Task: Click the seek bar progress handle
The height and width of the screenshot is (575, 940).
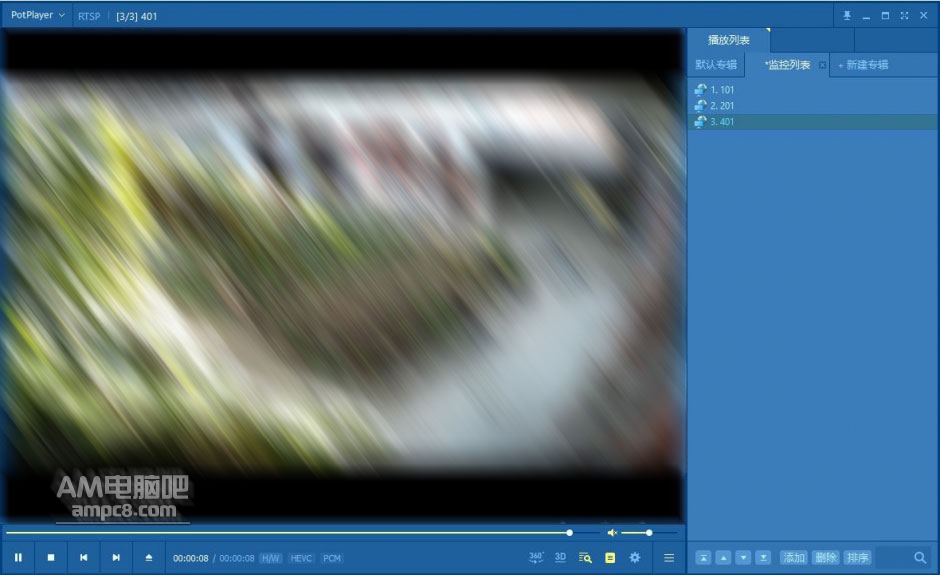Action: tap(570, 532)
